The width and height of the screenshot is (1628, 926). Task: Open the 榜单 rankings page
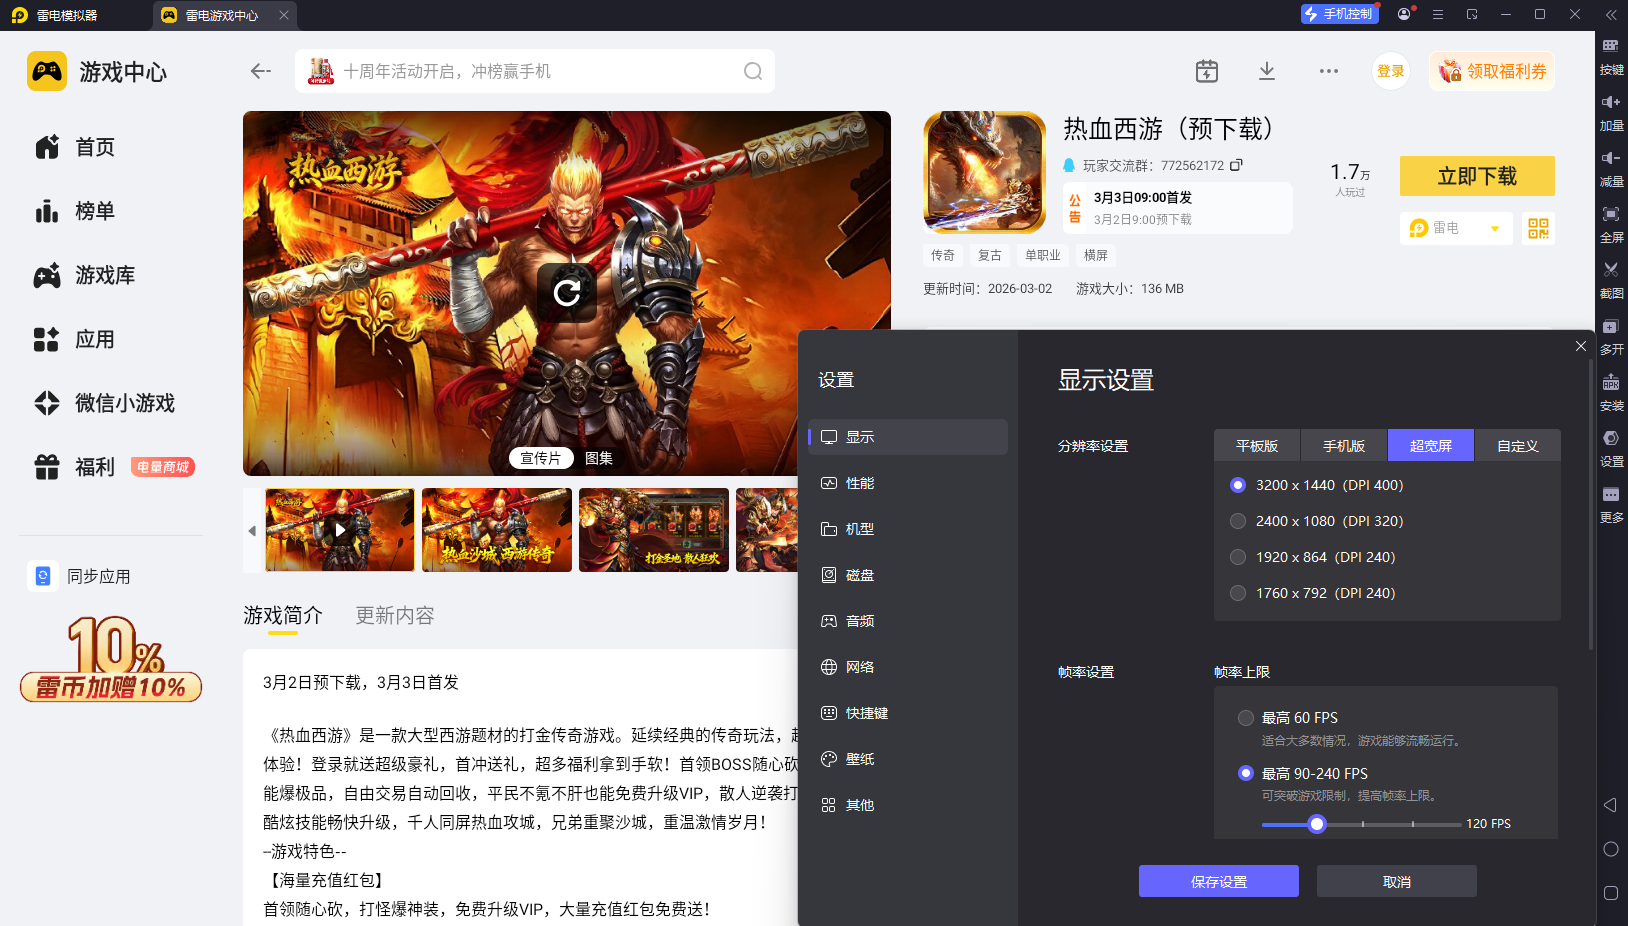tap(75, 211)
